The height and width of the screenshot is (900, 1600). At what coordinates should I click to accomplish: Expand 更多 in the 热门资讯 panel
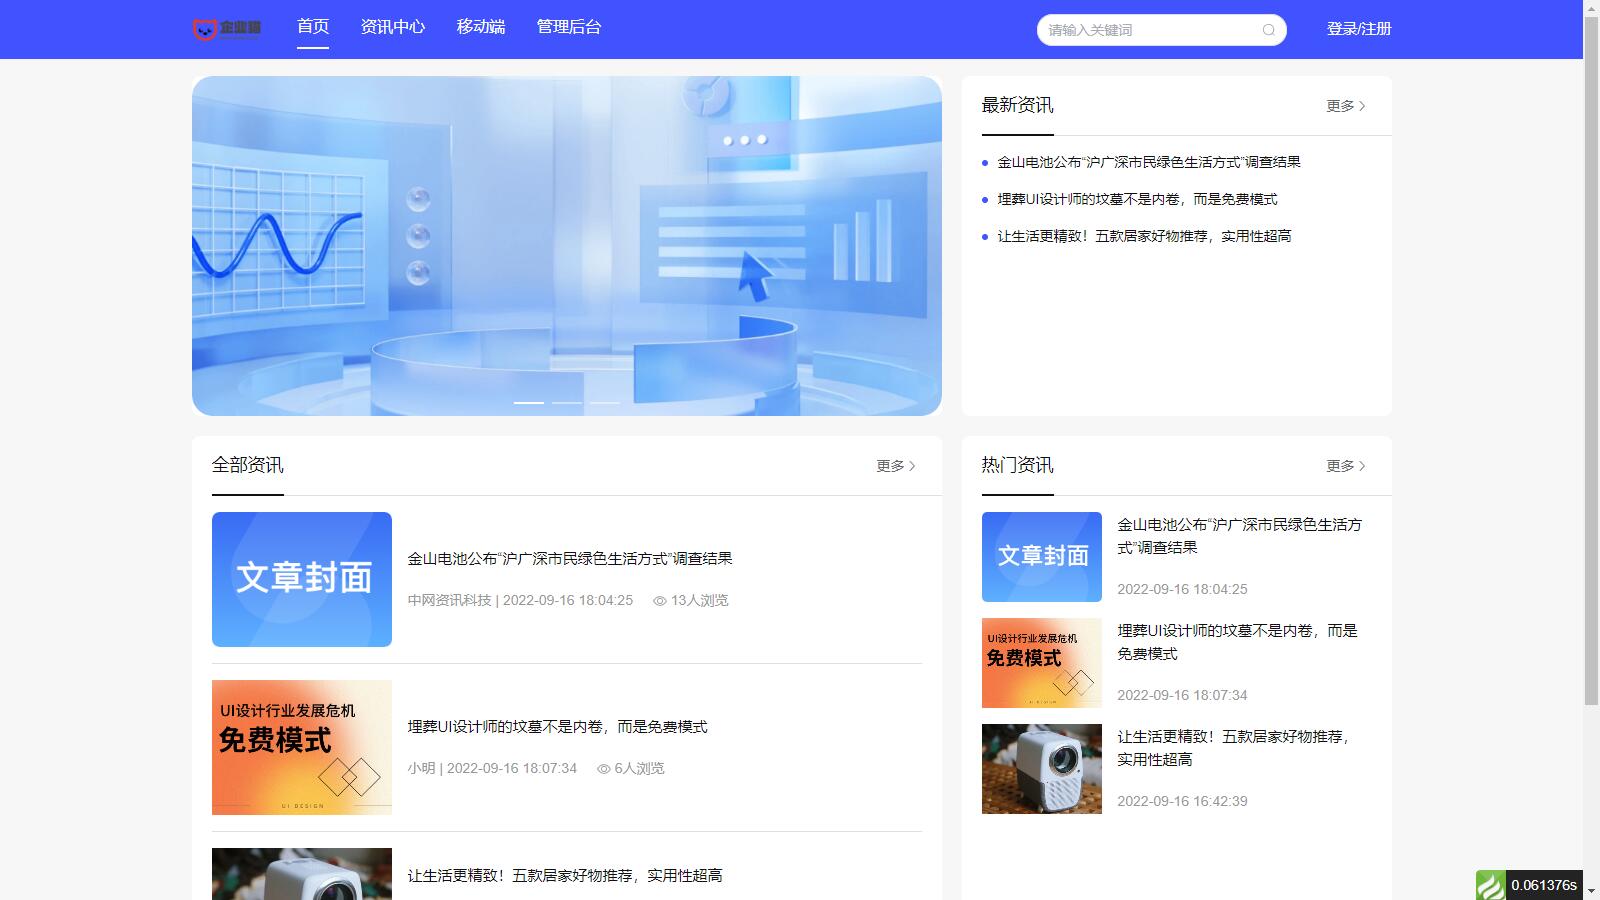point(1345,466)
